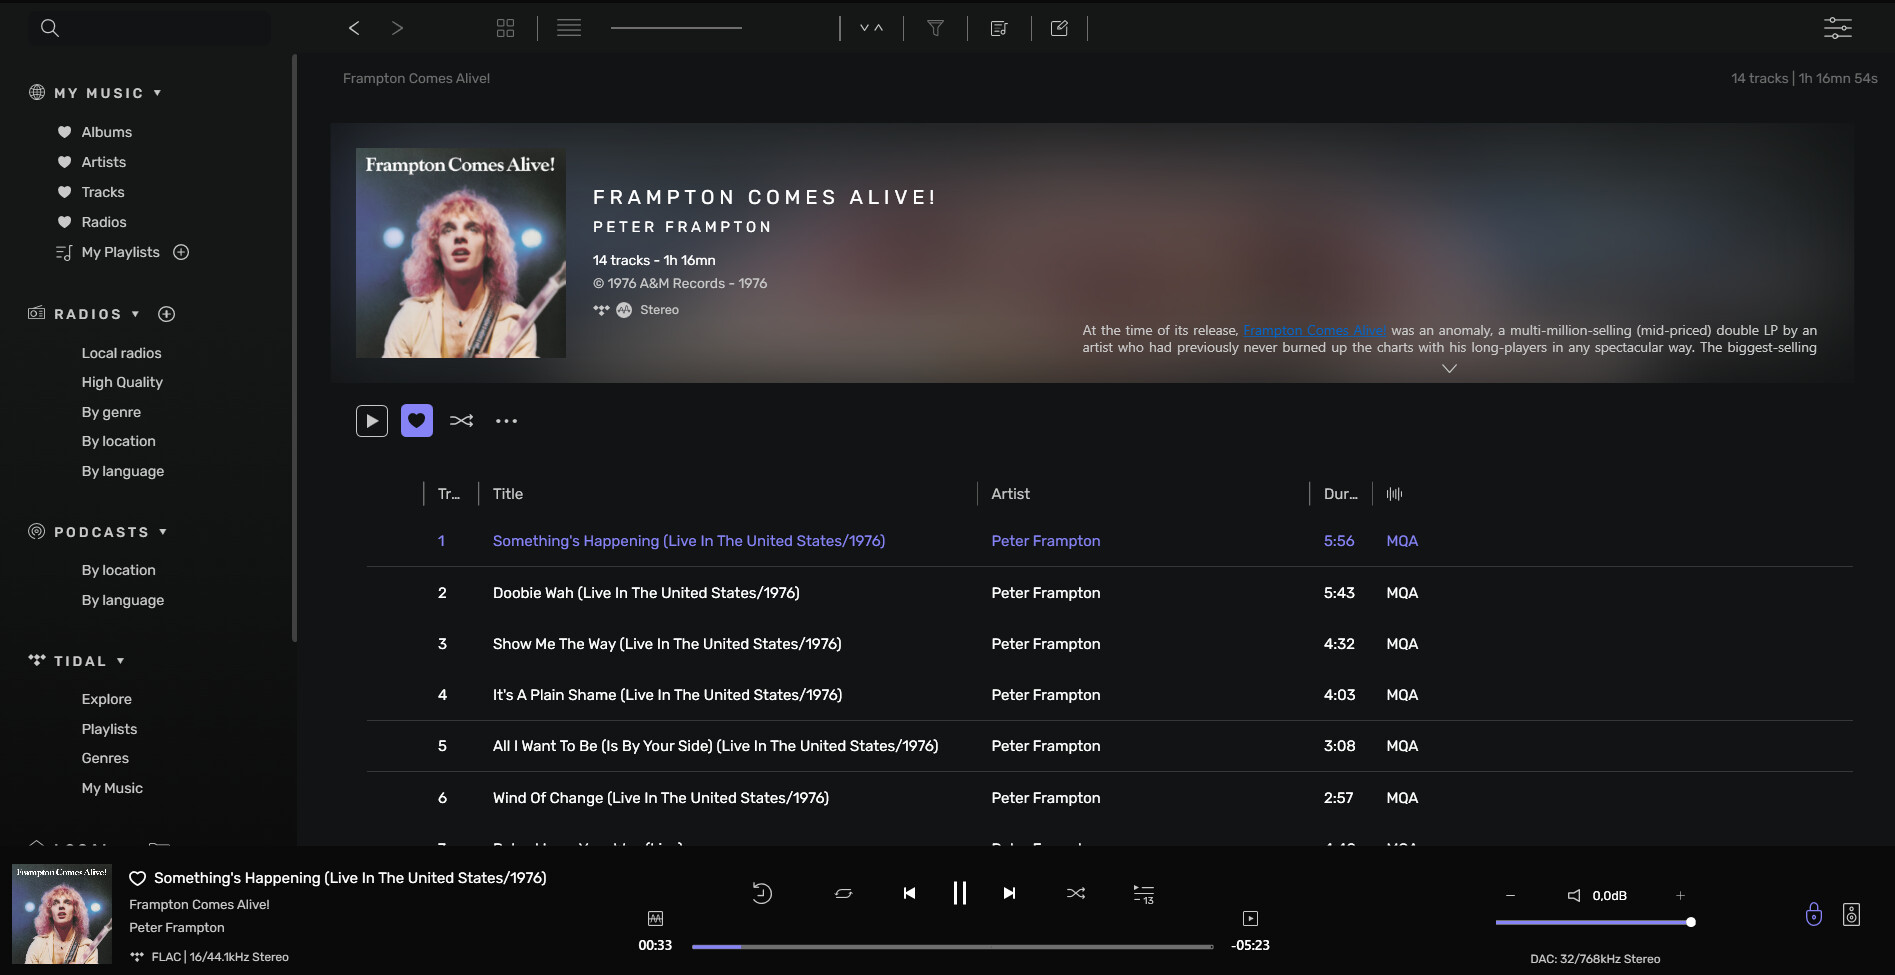
Task: Open TIDAL Genres
Action: tap(105, 758)
